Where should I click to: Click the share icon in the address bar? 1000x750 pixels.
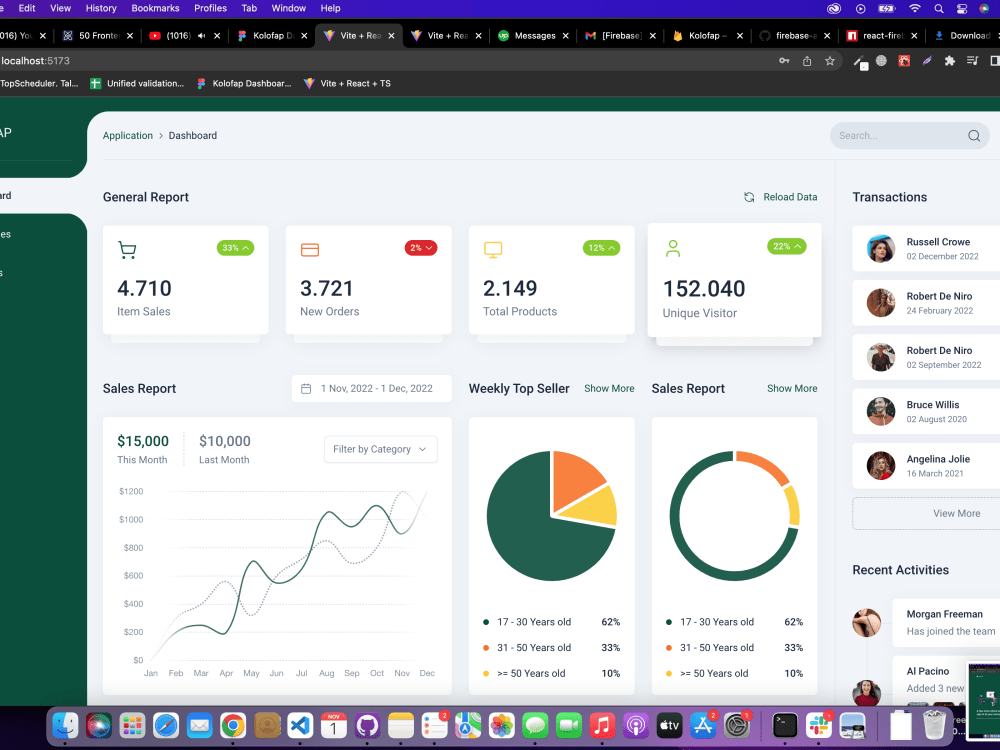click(x=807, y=61)
